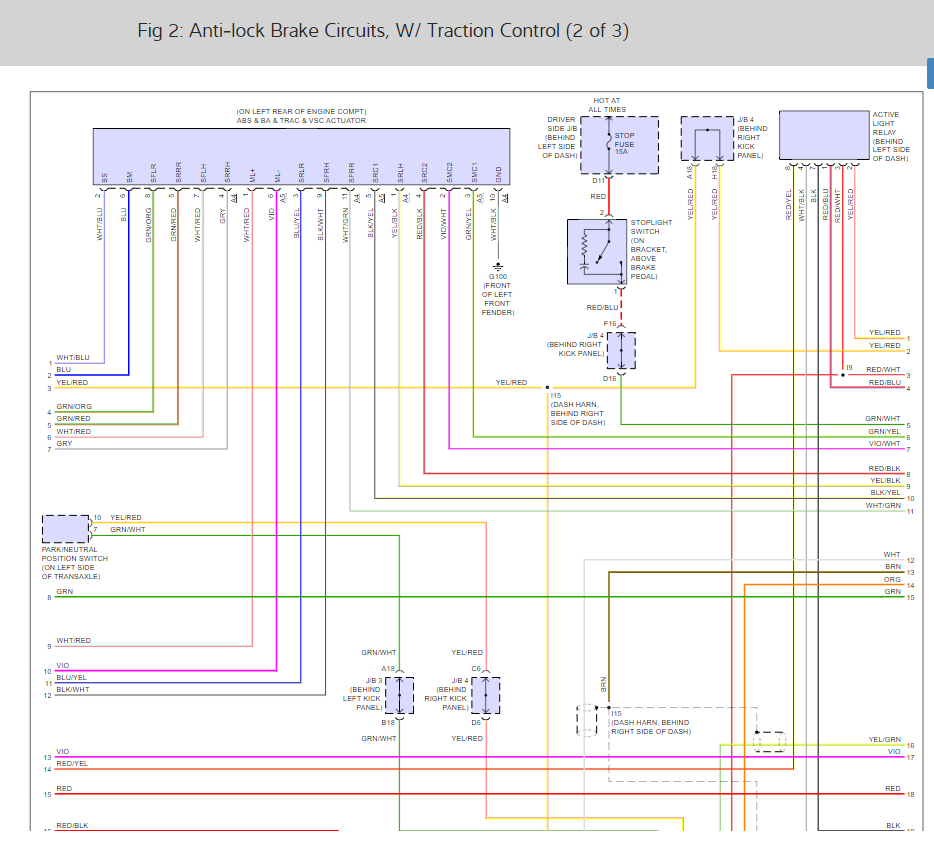Click the ABS & BA & TRAC & VSC actuator block

[301, 157]
